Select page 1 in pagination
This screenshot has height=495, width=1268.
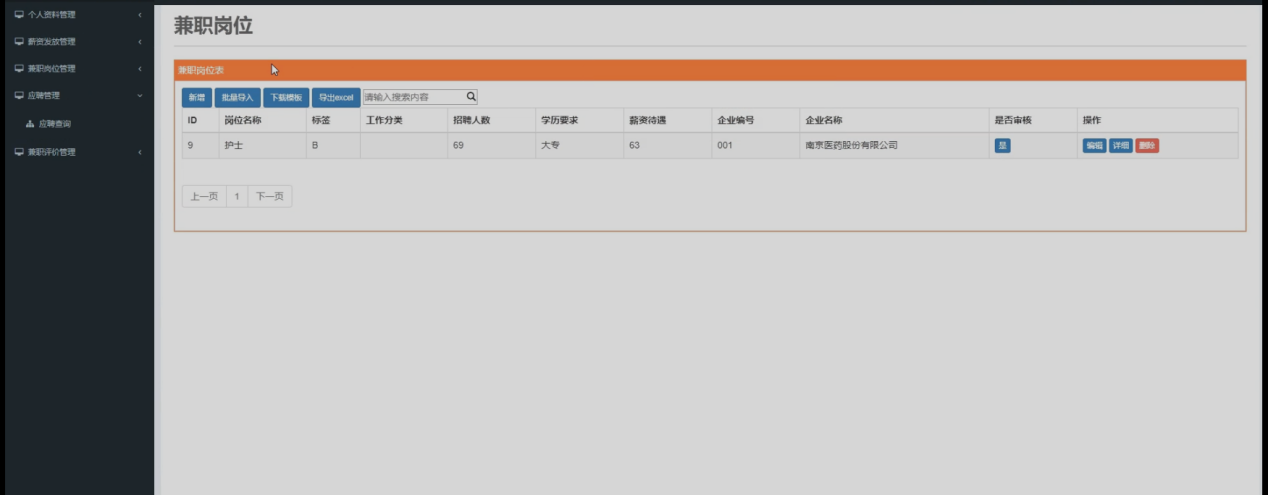pos(237,197)
